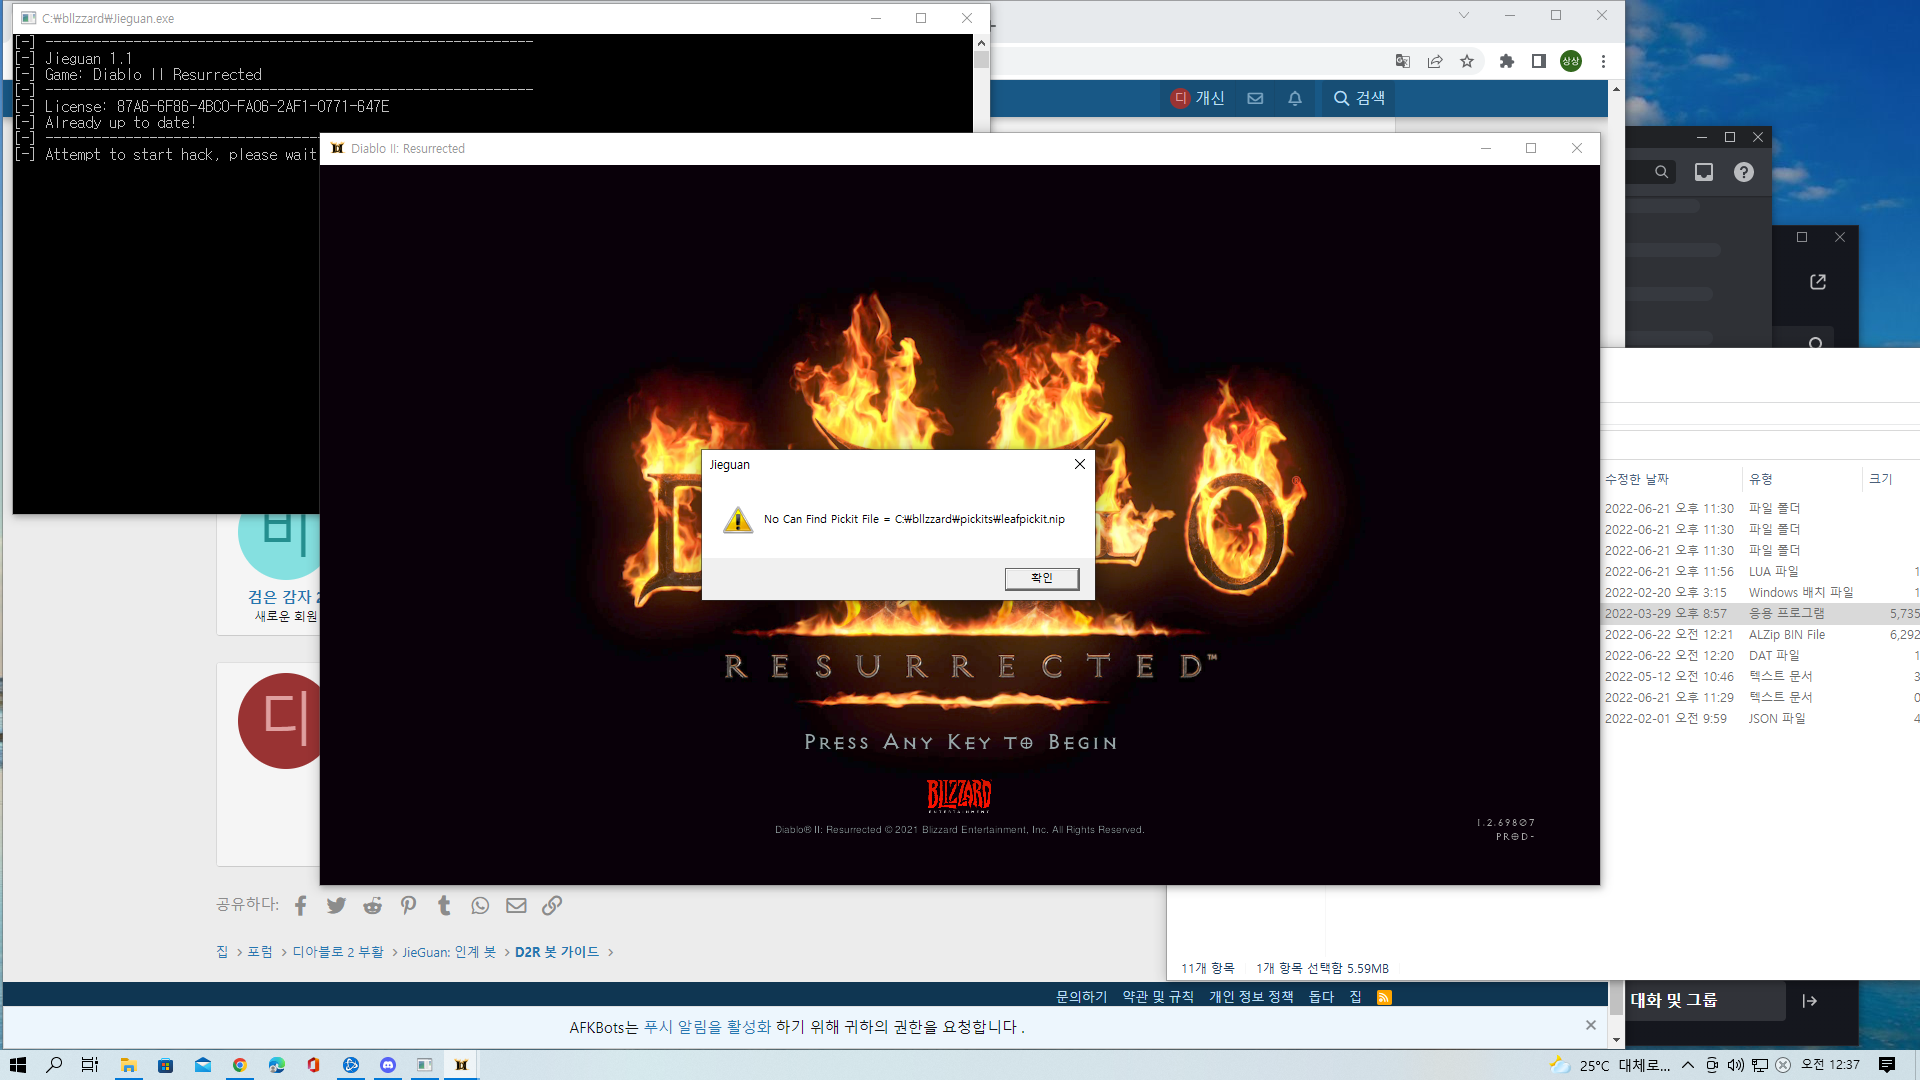
Task: Toggle Chrome side panel icon
Action: [x=1539, y=61]
